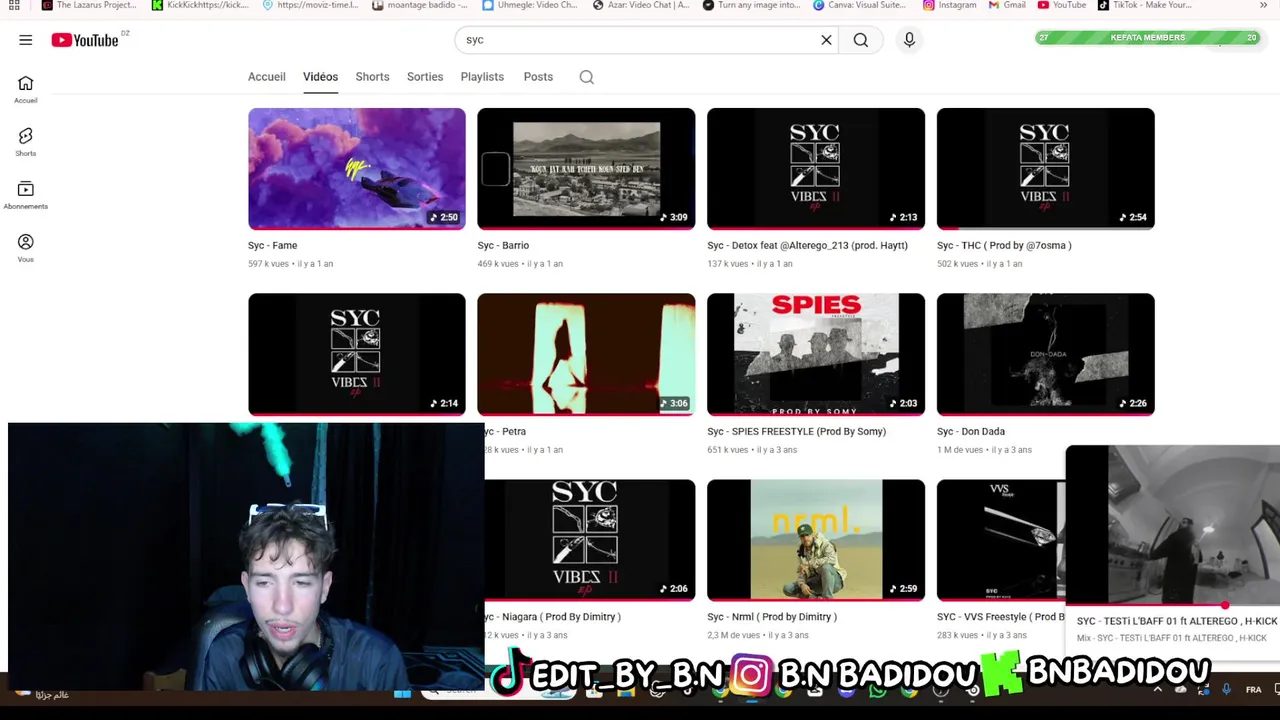Seek on the miniplayer red progress bar
The width and height of the screenshot is (1280, 720).
click(x=1173, y=605)
